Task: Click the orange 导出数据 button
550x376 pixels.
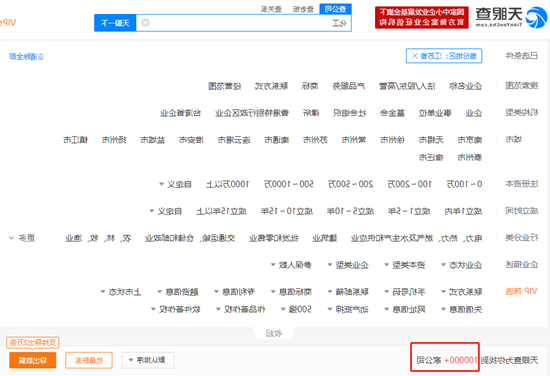Action: coord(33,360)
